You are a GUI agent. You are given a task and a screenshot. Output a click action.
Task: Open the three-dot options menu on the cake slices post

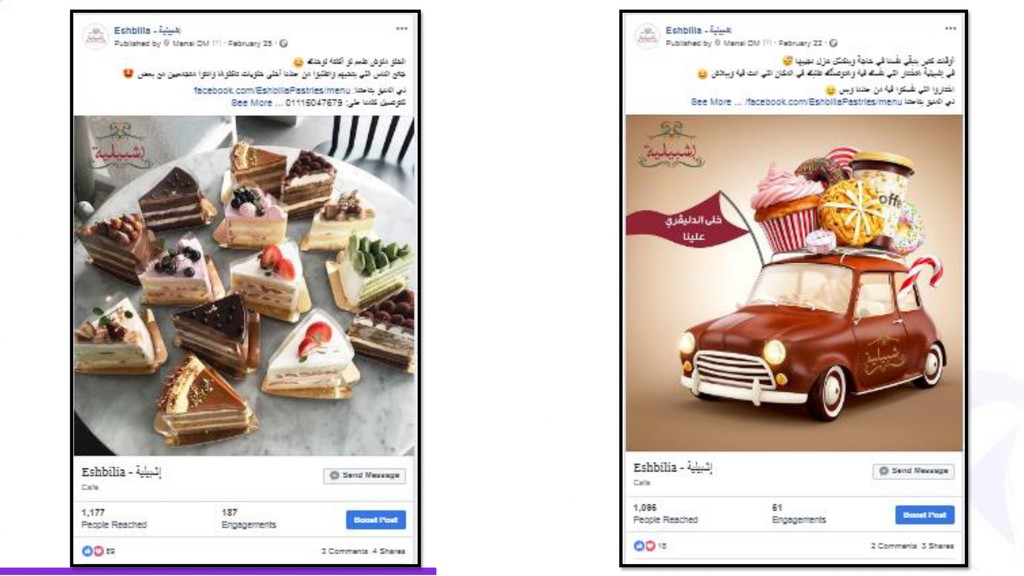tap(402, 29)
